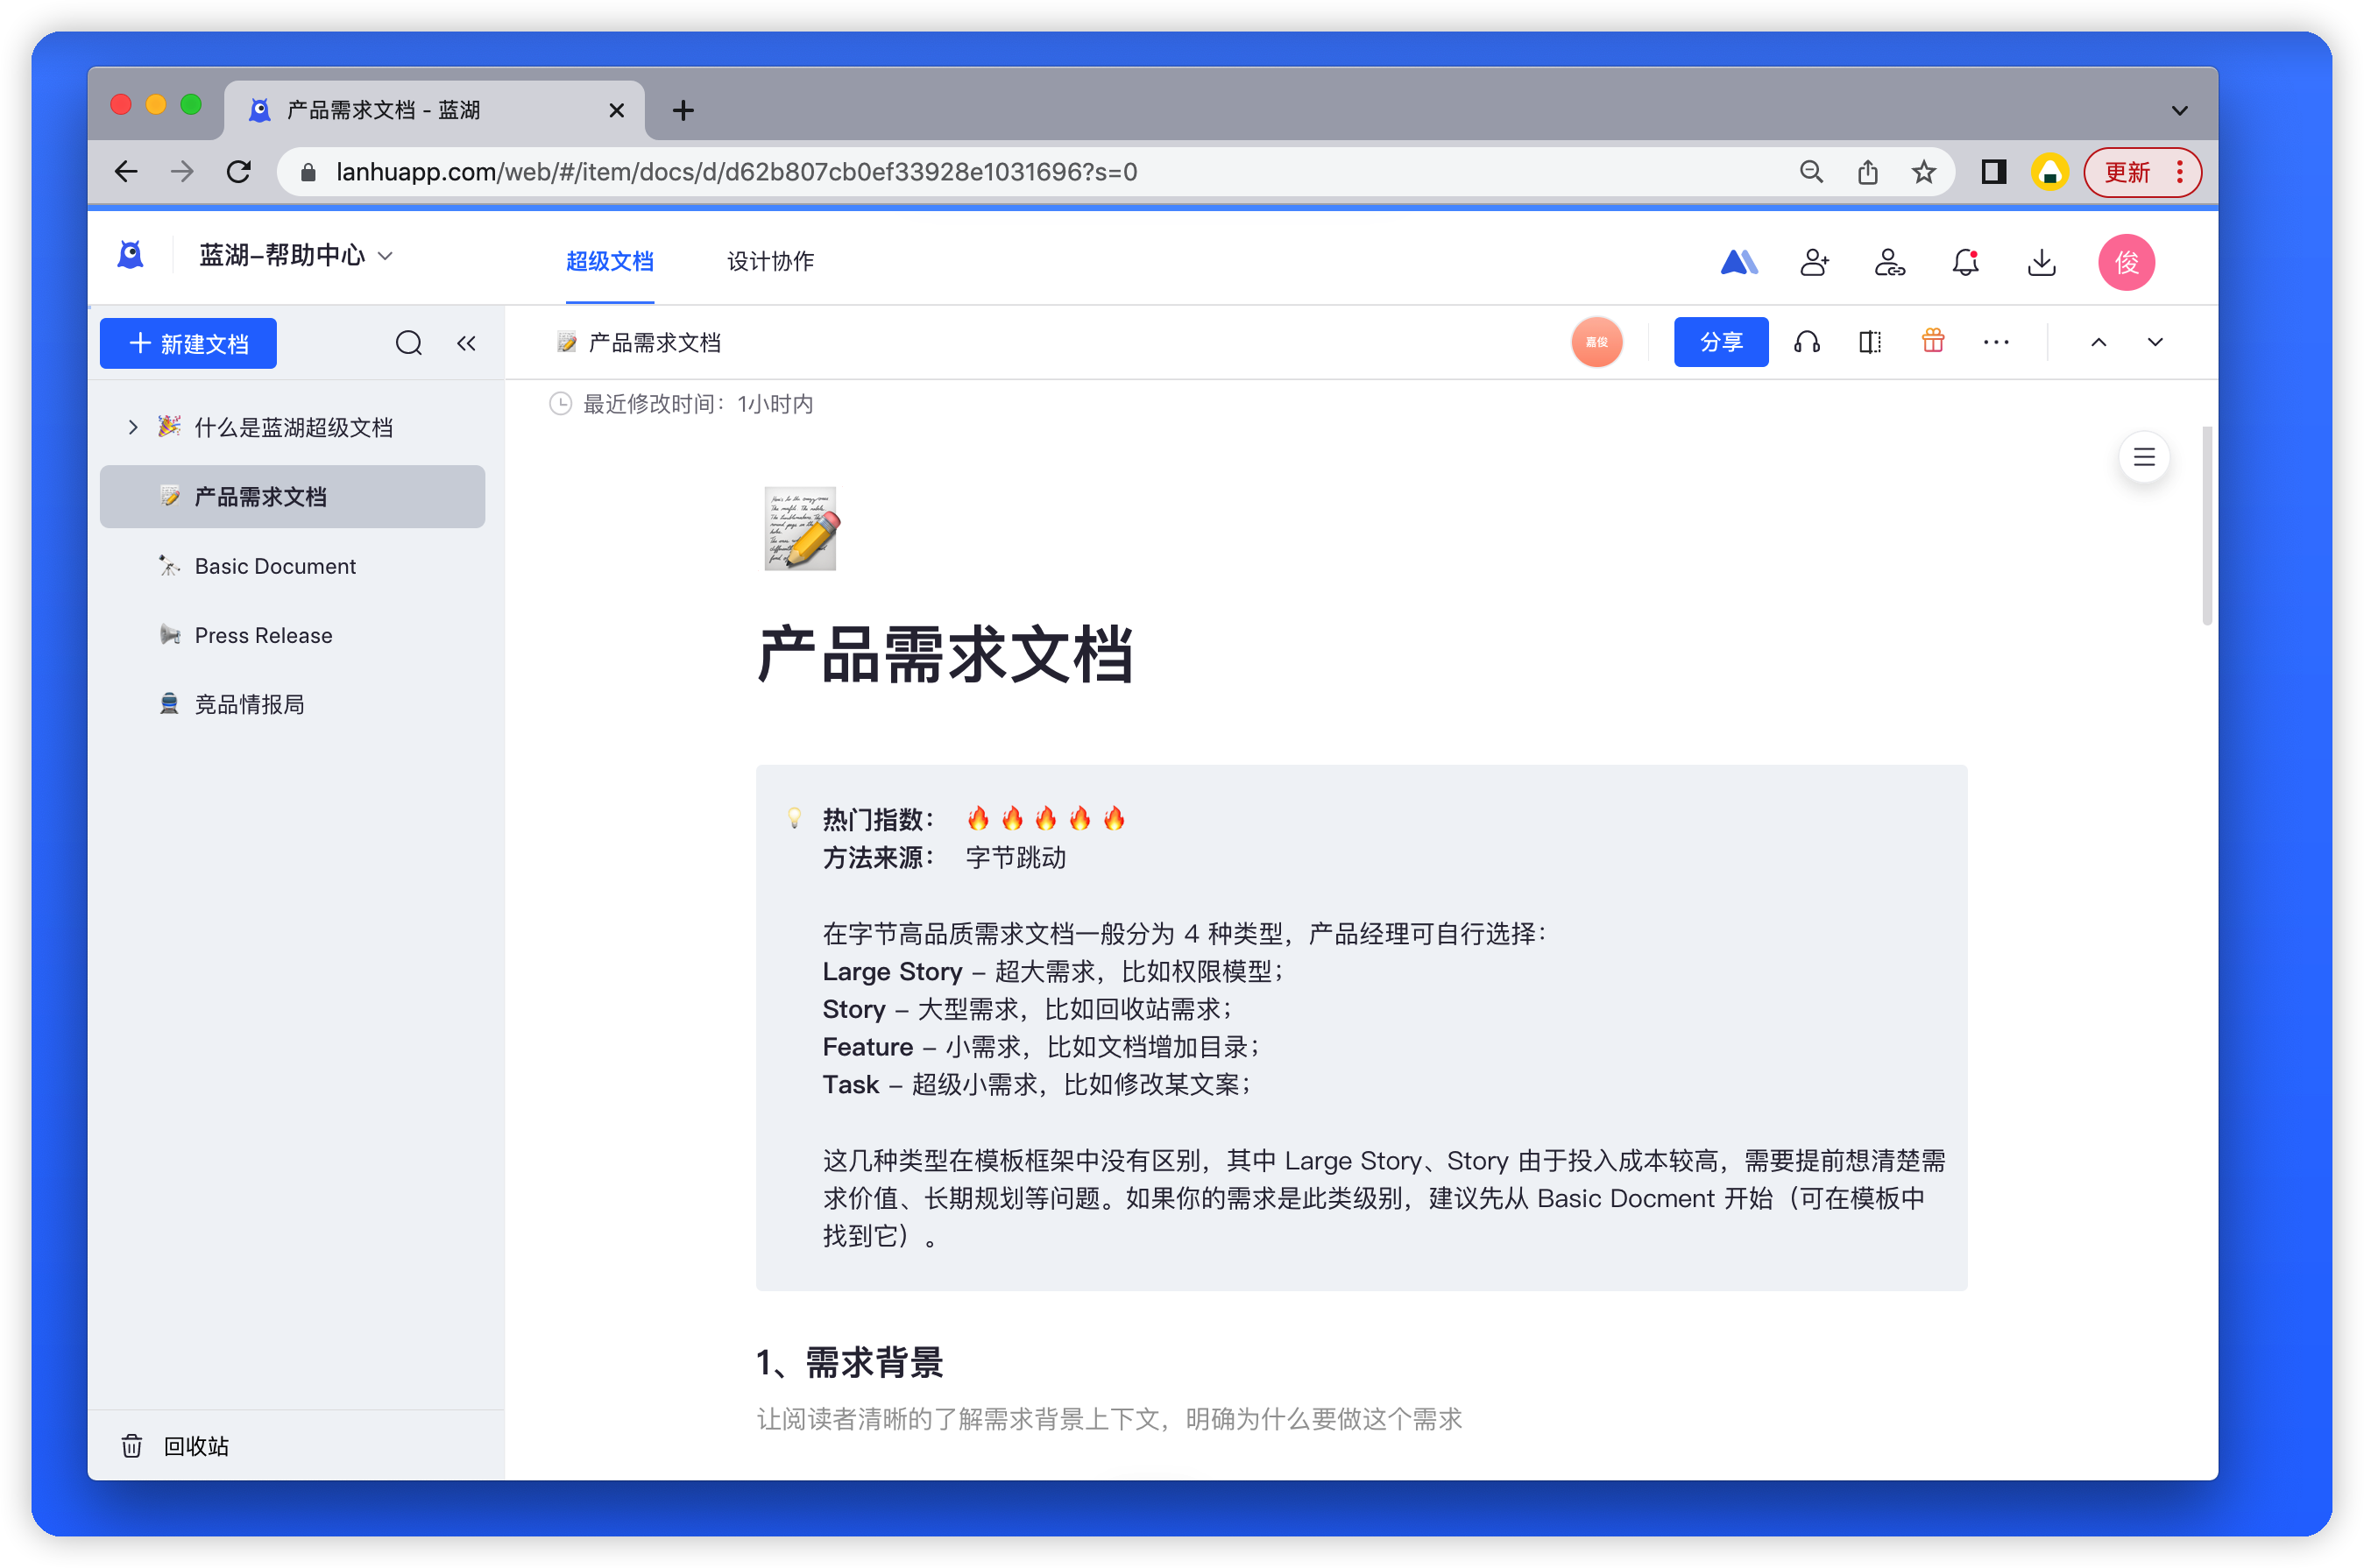
Task: Click the 热门指数 label in callout
Action: pyautogui.click(x=877, y=819)
